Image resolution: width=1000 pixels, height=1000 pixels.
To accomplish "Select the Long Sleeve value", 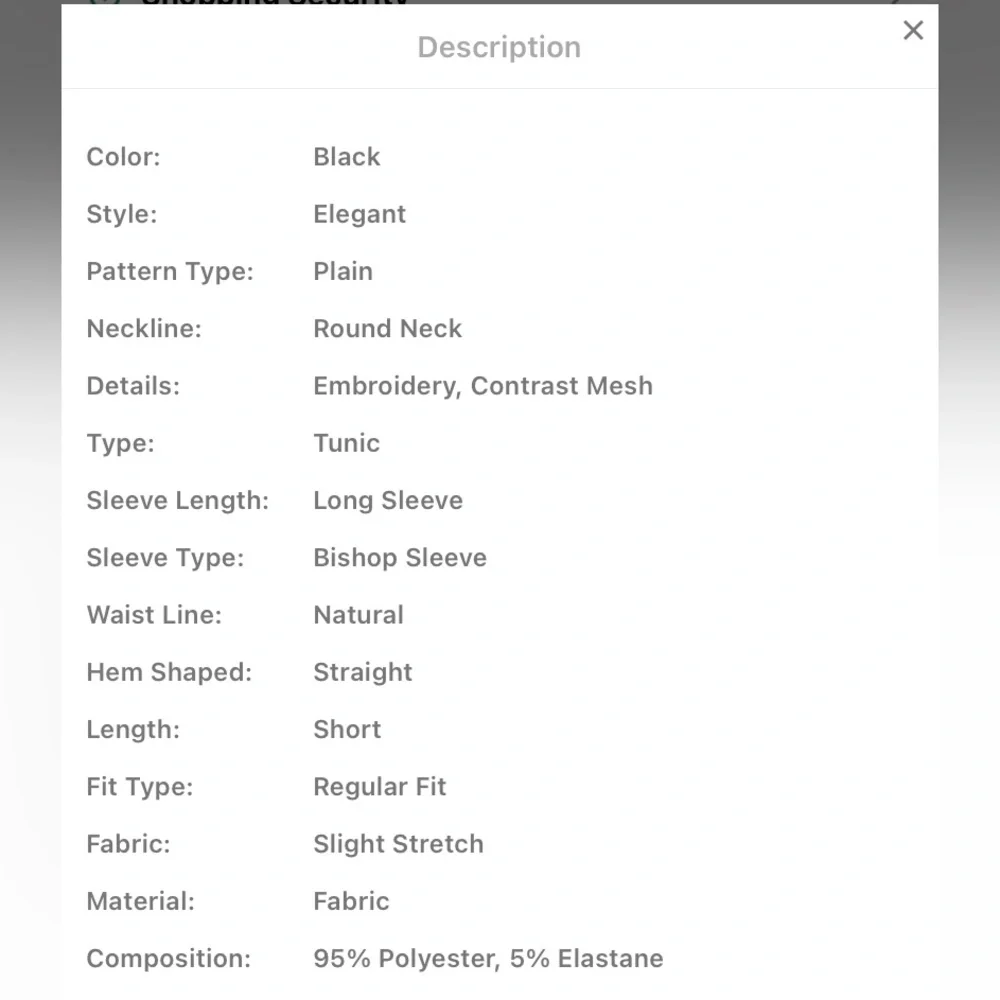I will tap(388, 500).
